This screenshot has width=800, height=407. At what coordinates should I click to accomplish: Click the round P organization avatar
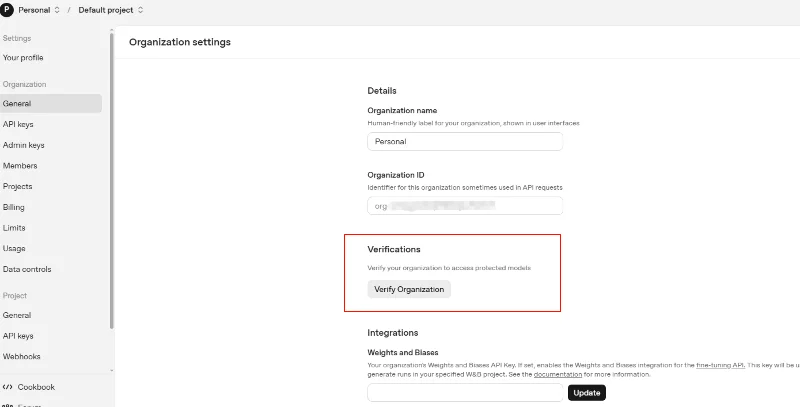point(7,10)
